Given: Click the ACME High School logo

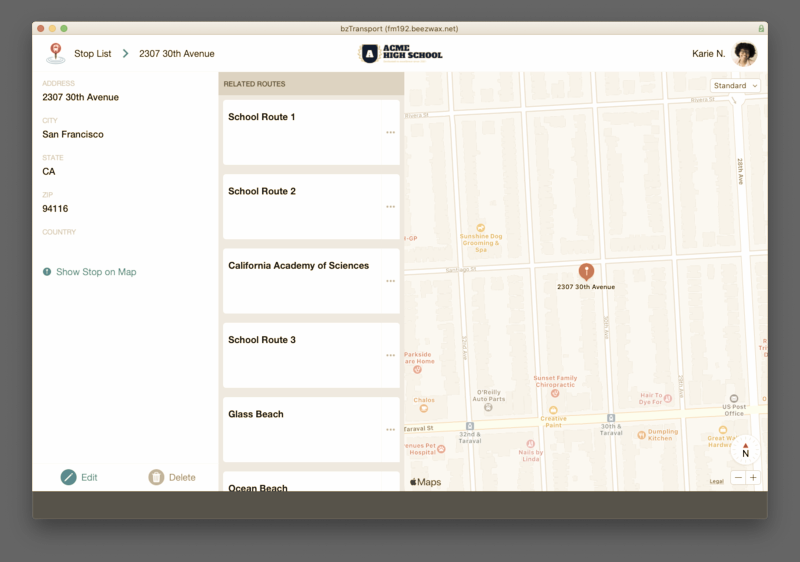Looking at the screenshot, I should (400, 54).
